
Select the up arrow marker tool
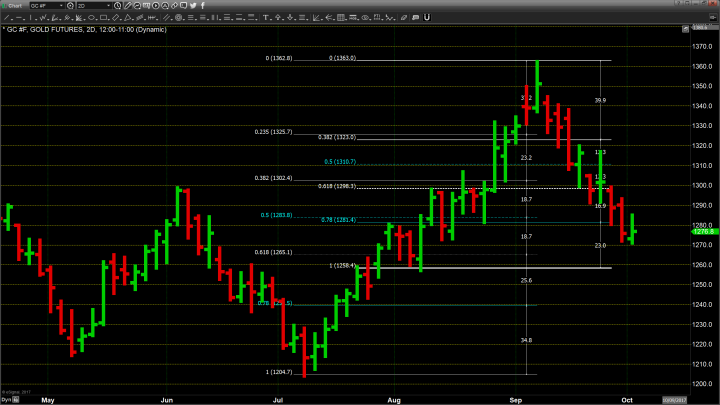click(x=278, y=17)
